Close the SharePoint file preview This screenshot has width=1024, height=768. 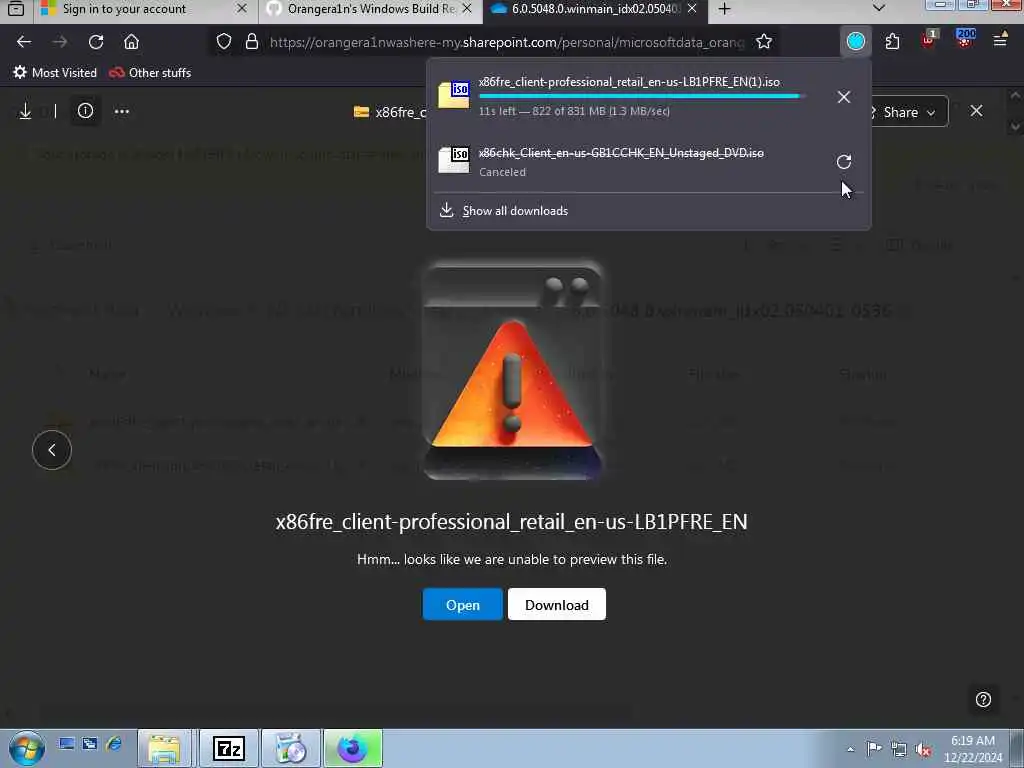(976, 111)
